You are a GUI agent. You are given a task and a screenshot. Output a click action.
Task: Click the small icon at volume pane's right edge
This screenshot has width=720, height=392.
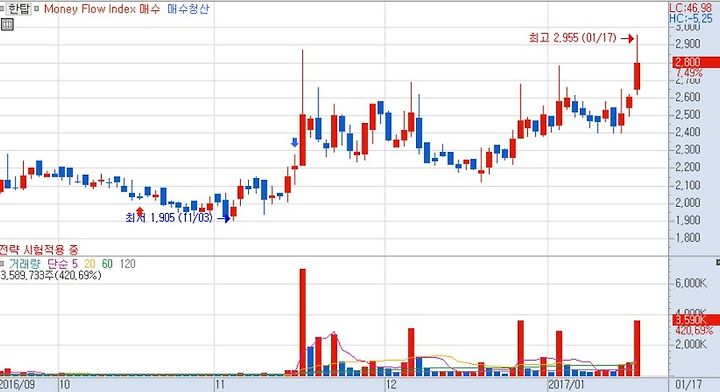[x=718, y=263]
